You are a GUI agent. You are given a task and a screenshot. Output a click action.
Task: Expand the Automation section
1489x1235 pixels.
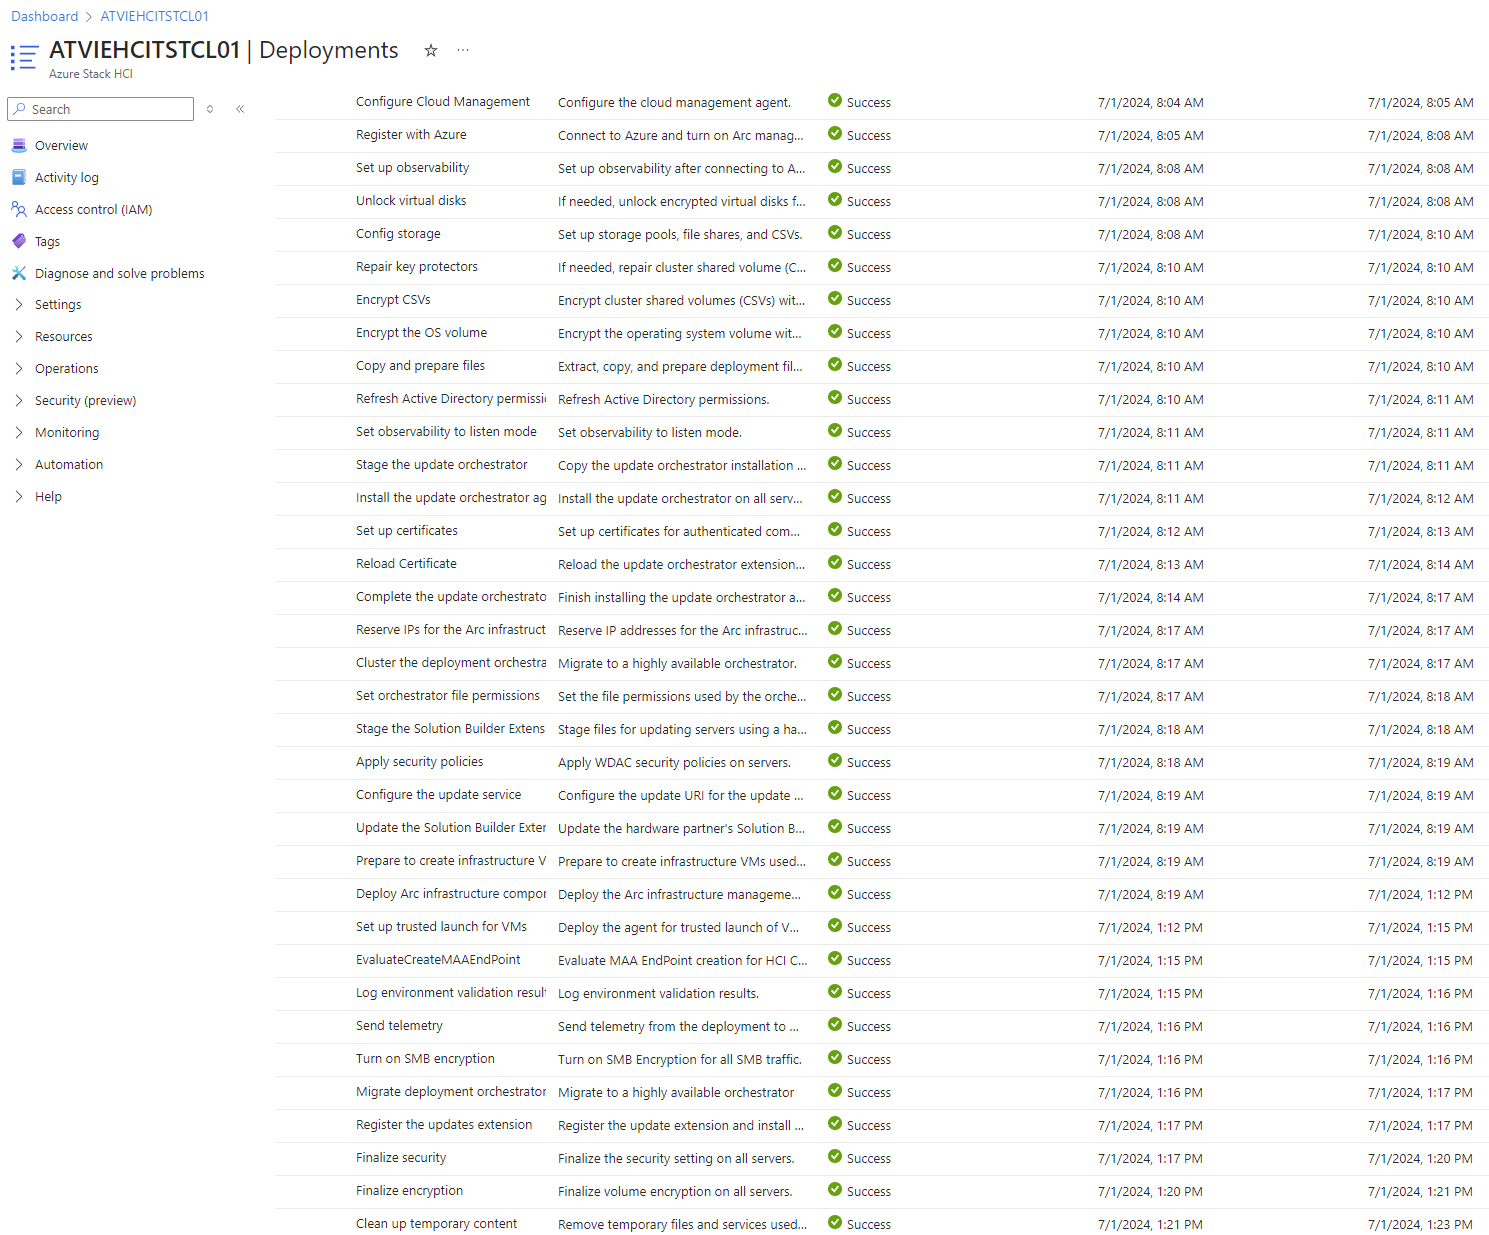tap(19, 465)
